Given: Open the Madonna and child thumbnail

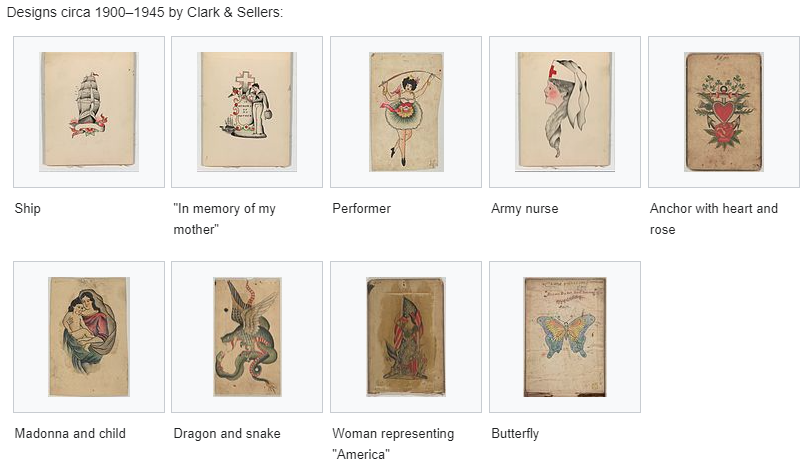Looking at the screenshot, I should click(89, 337).
